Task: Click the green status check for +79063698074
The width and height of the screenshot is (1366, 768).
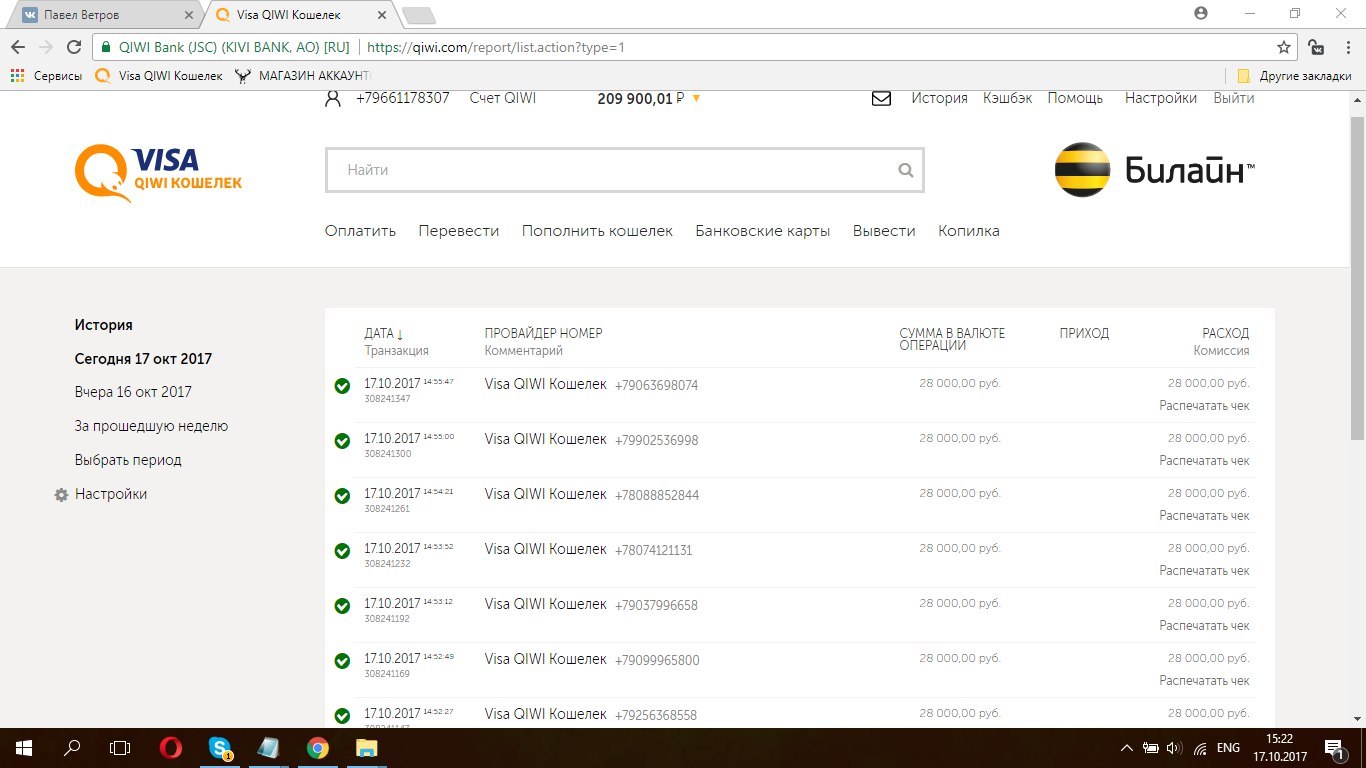Action: click(342, 386)
